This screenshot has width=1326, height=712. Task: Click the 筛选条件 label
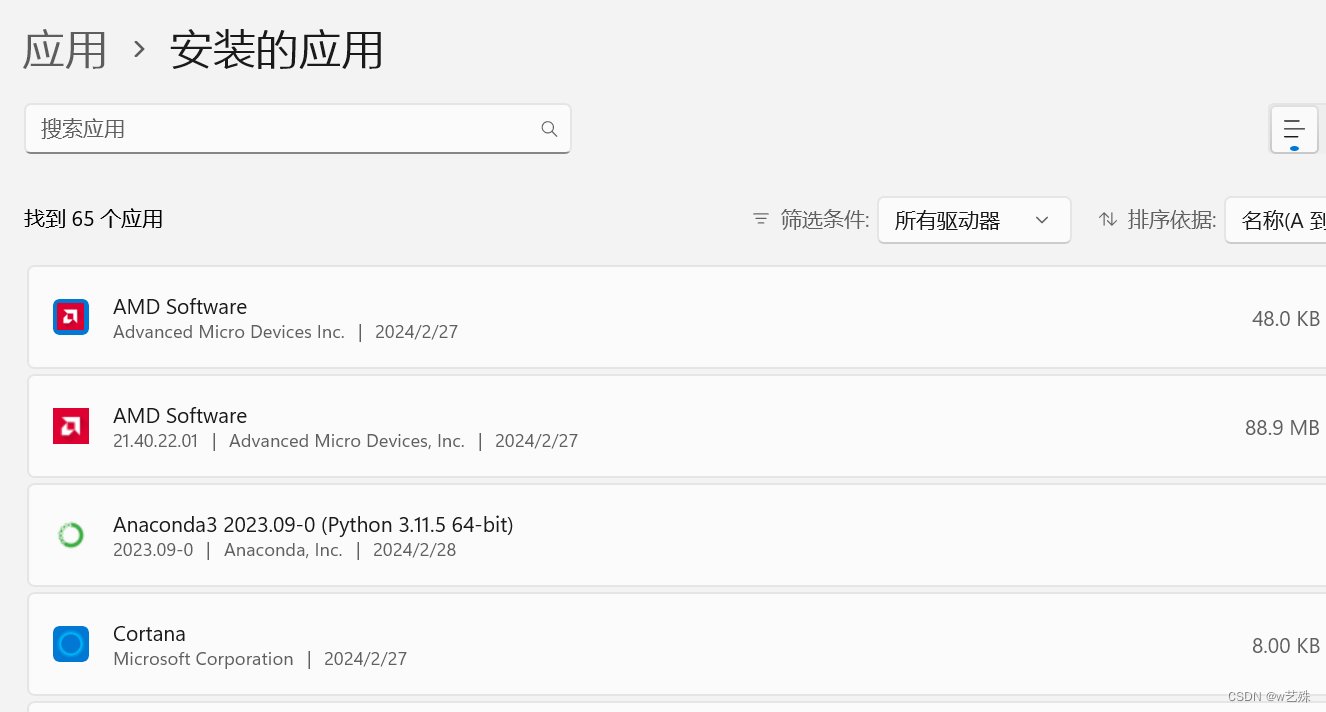click(x=825, y=219)
